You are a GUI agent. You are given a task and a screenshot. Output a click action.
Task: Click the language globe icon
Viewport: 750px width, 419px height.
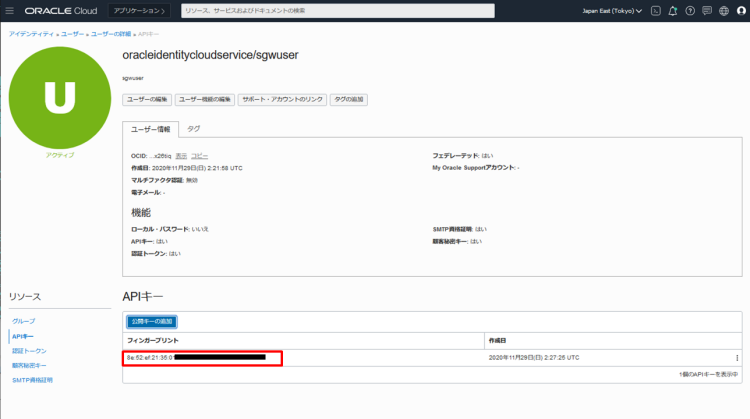point(723,11)
